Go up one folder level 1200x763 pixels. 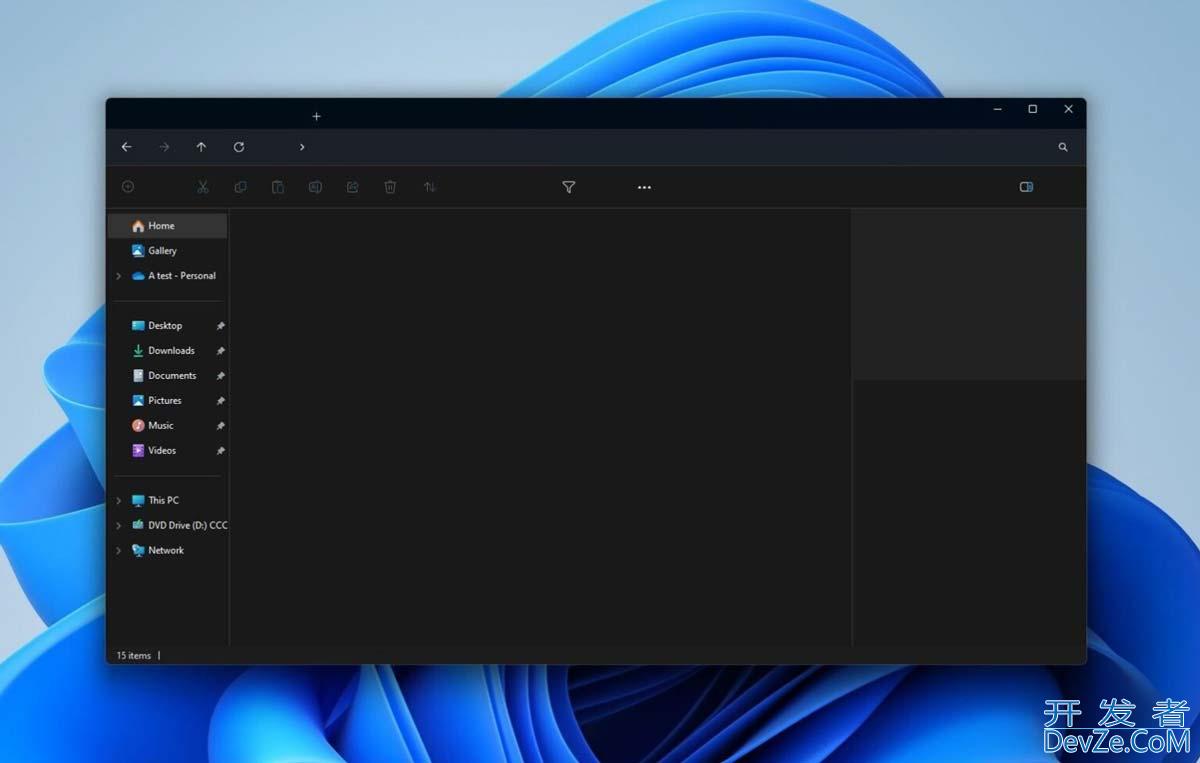pos(201,147)
